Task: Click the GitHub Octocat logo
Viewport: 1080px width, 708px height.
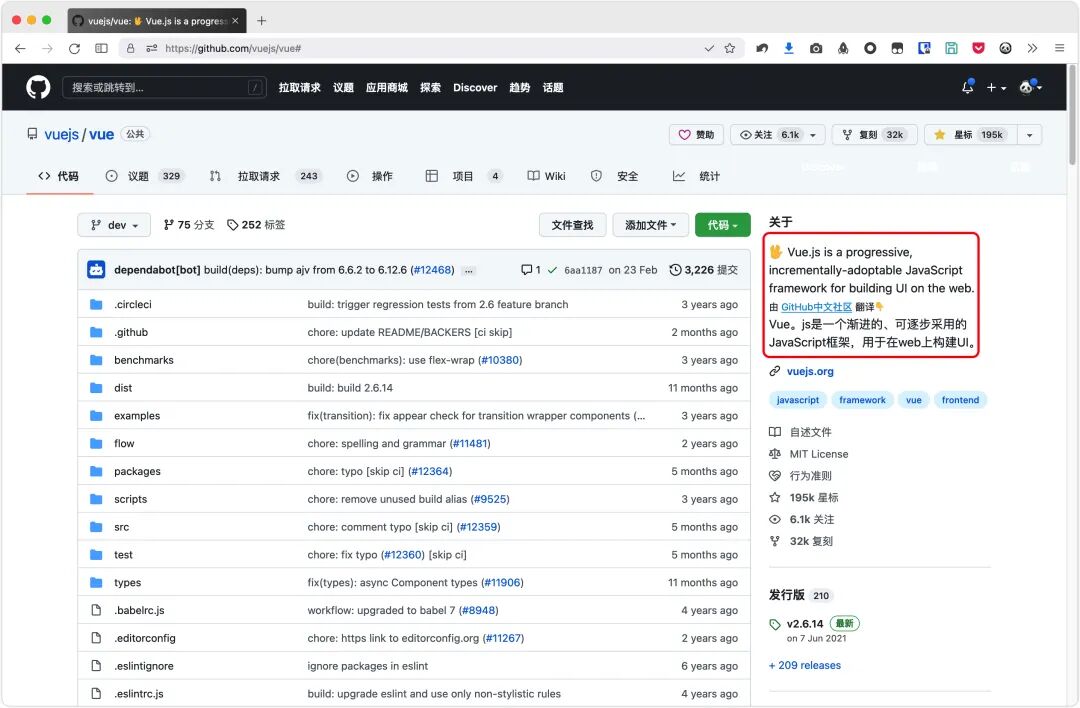Action: 38,87
